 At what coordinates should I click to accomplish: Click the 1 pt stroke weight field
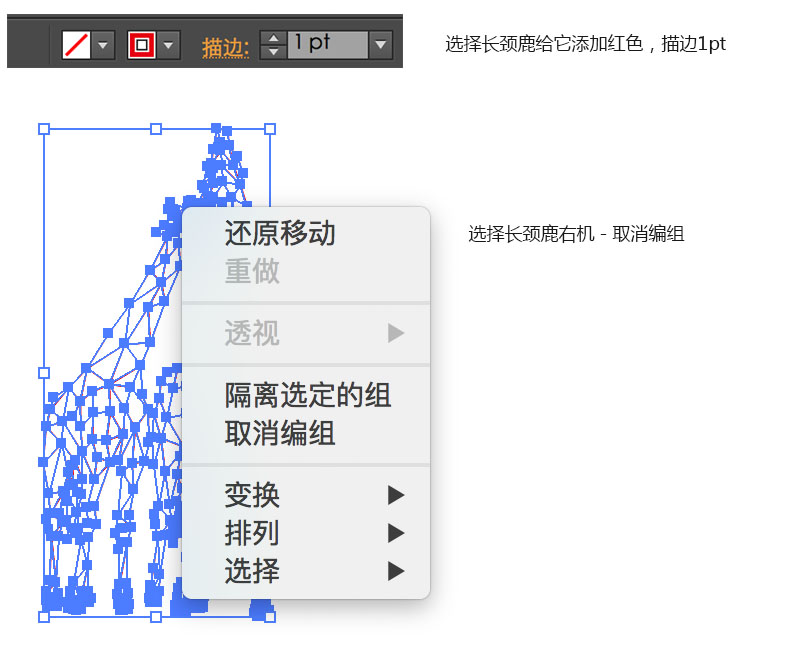click(328, 45)
